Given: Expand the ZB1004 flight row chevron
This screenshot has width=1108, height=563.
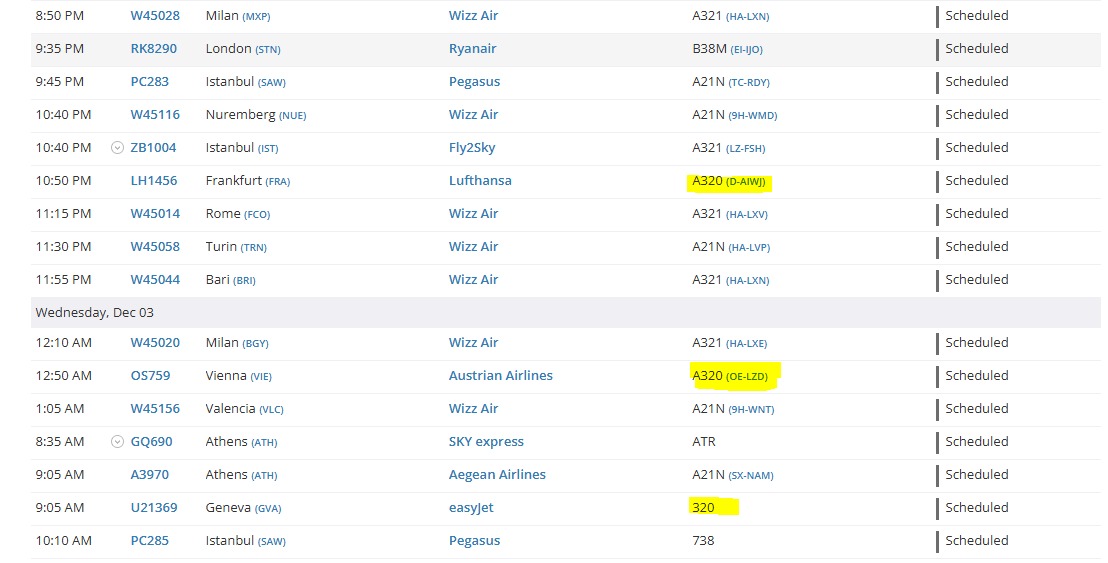Looking at the screenshot, I should [x=117, y=148].
